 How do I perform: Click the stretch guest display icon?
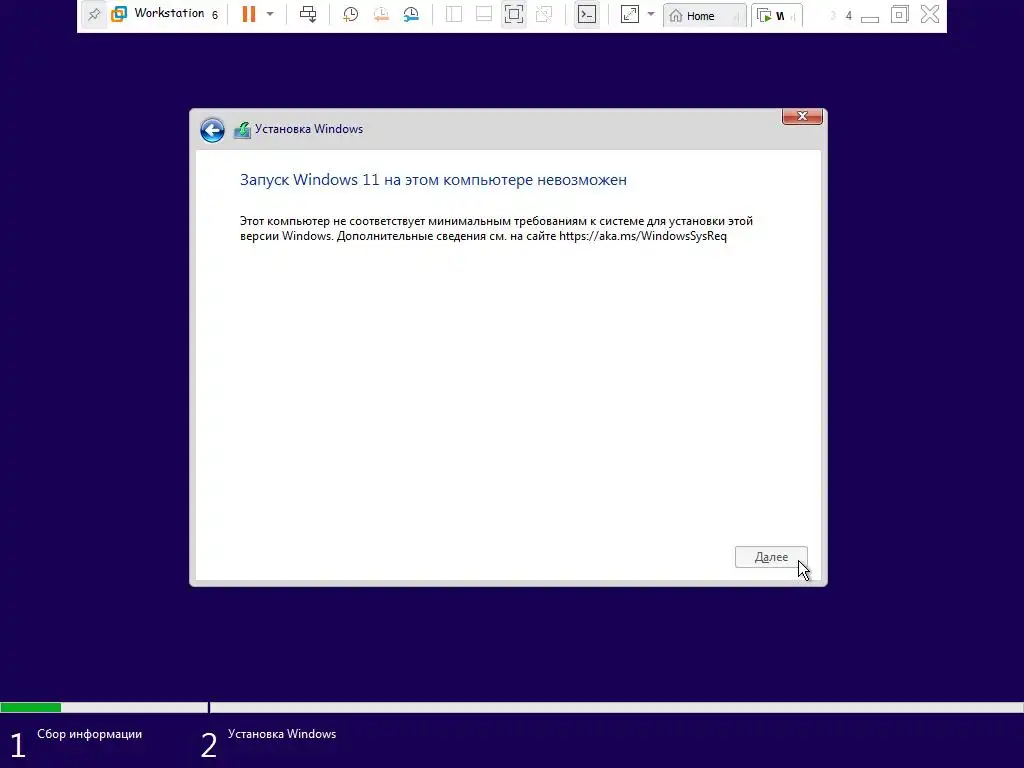pyautogui.click(x=630, y=14)
